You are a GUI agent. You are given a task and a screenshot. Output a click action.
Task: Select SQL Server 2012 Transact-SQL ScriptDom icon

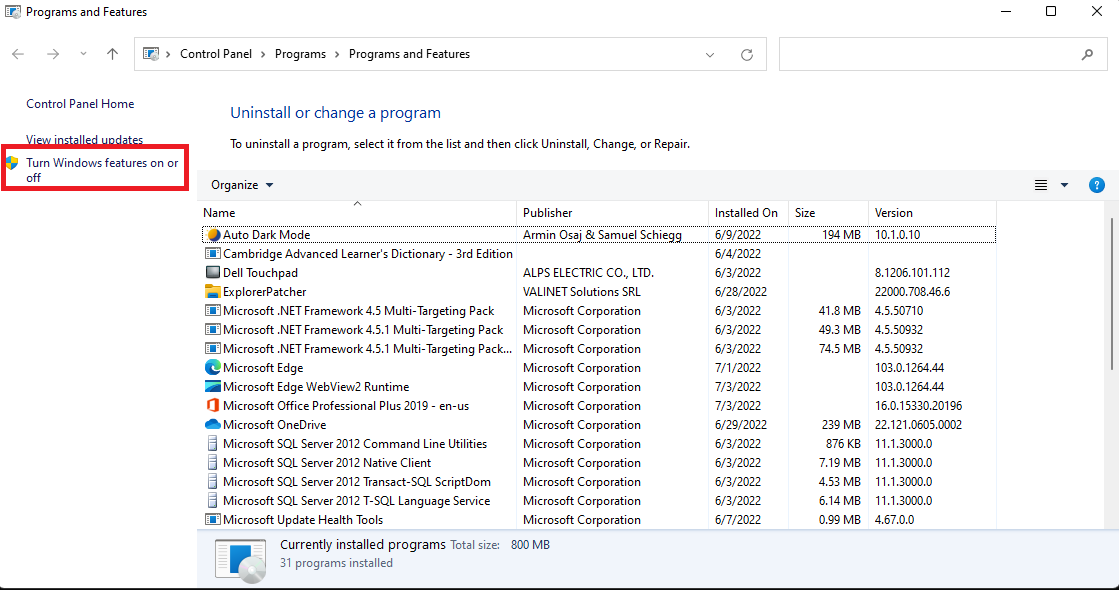tap(213, 482)
